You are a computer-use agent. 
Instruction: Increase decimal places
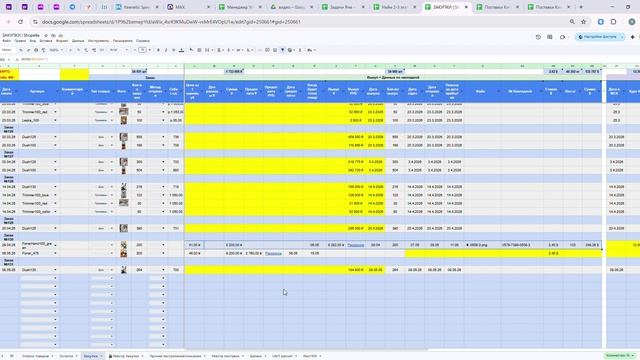tap(94, 50)
